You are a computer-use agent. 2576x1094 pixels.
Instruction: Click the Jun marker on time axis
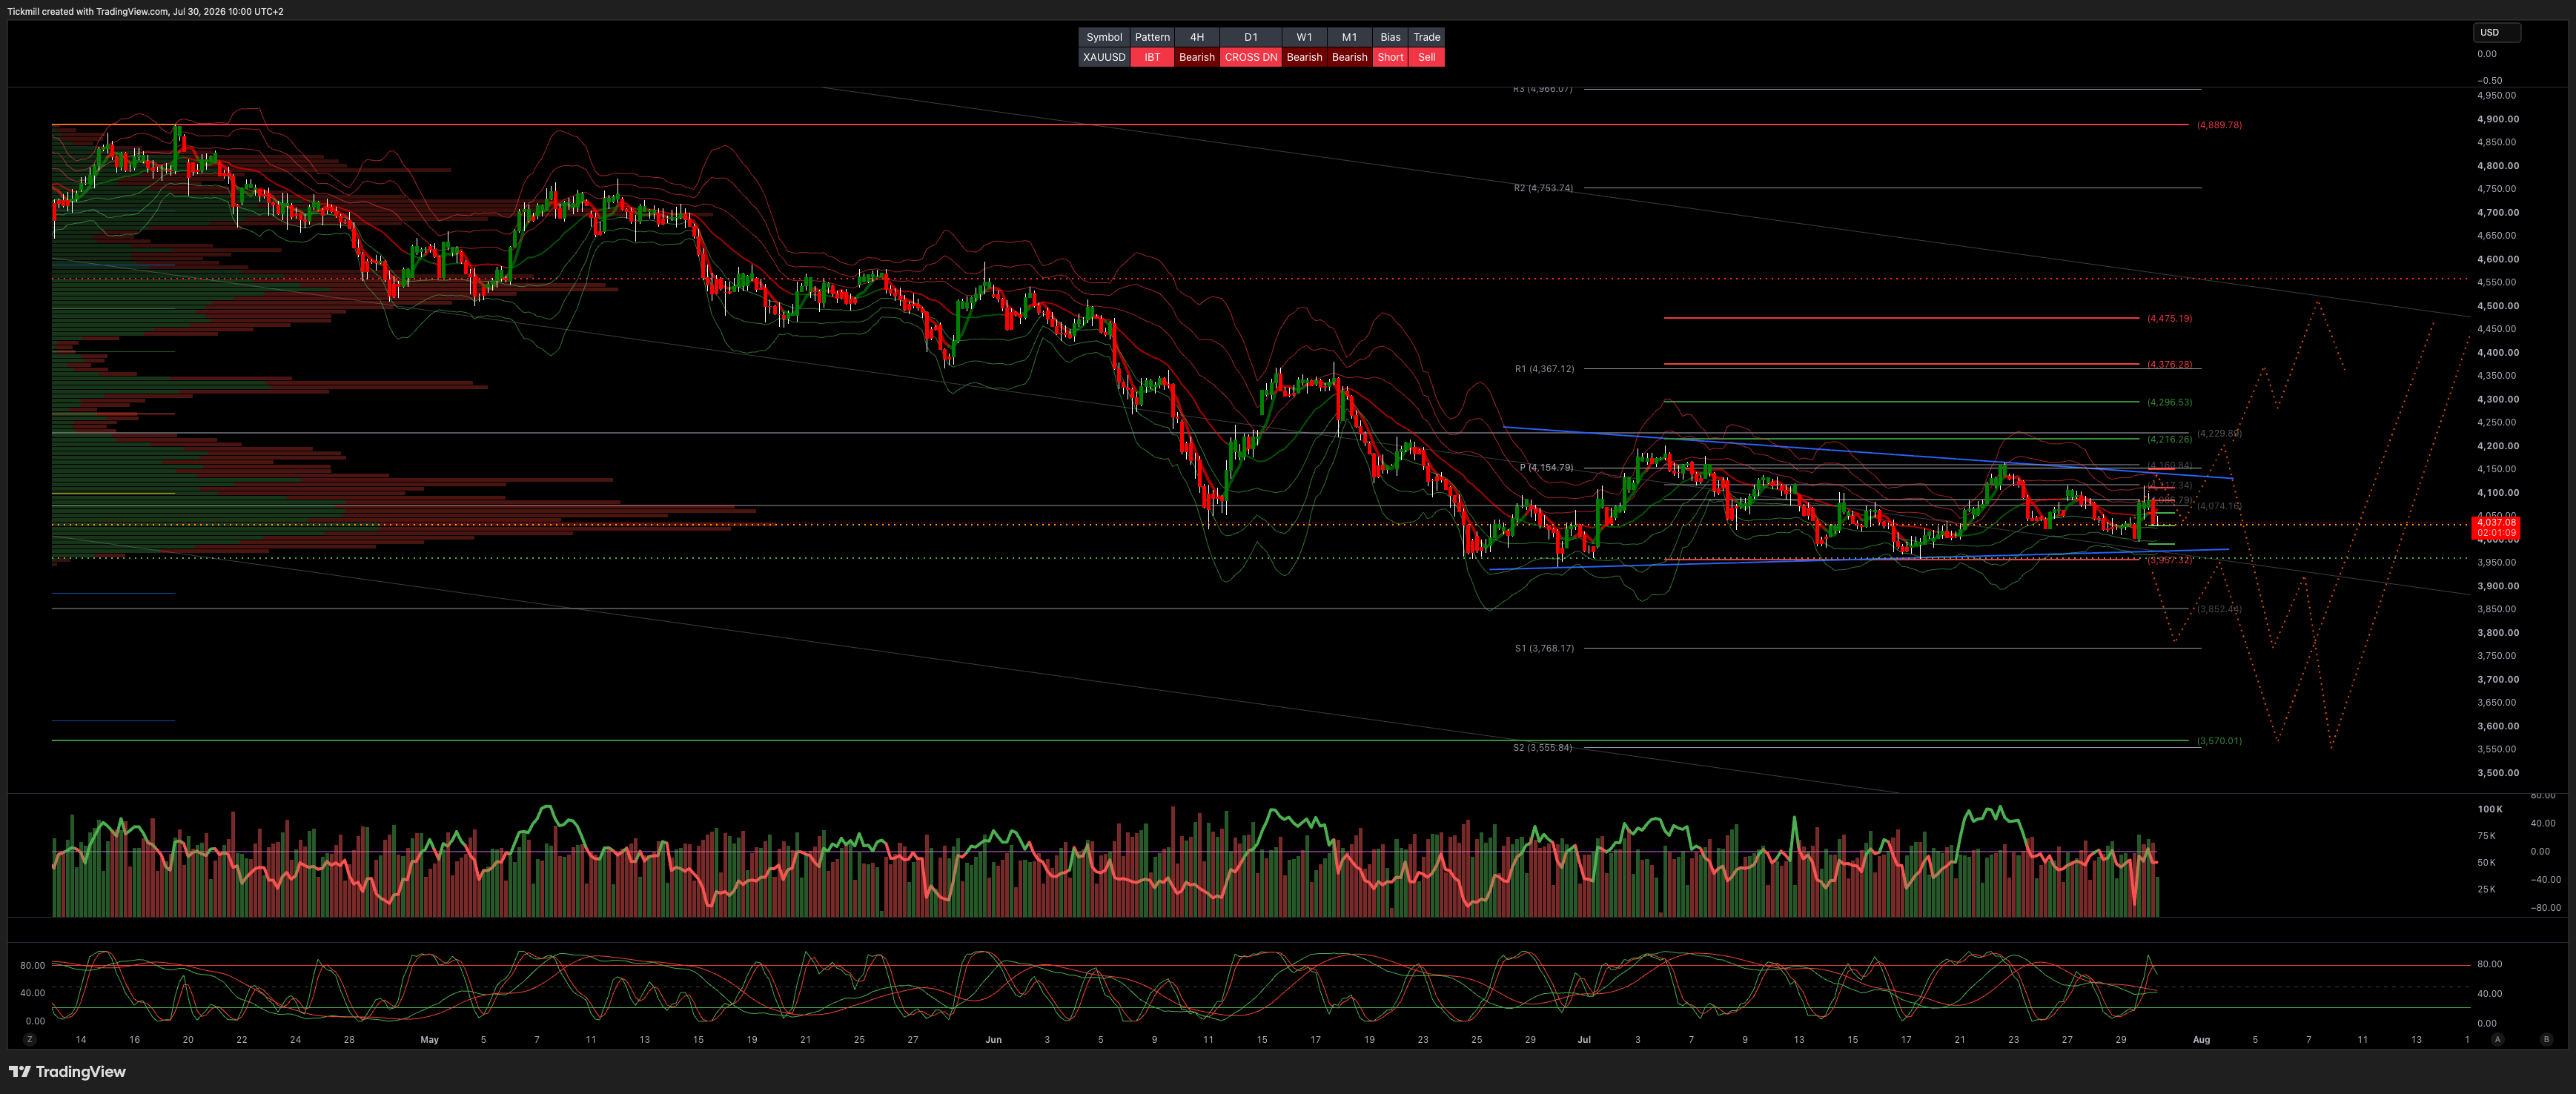pyautogui.click(x=993, y=1040)
